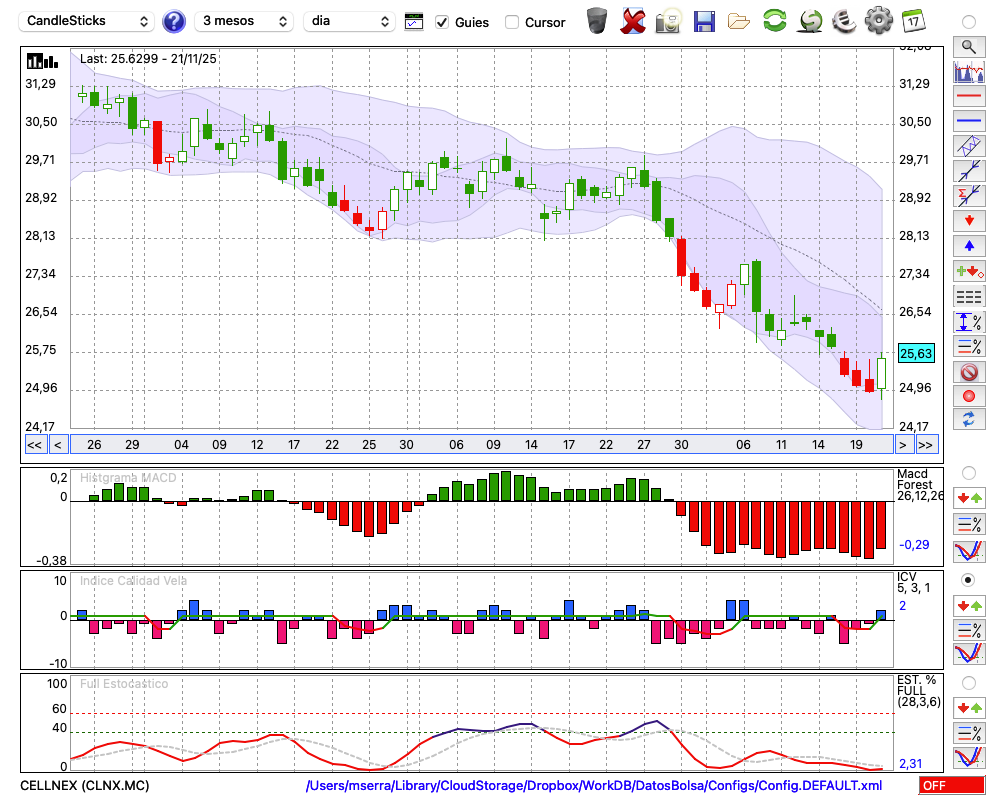This screenshot has height=800, width=1000.
Task: Click the red X delete icon
Action: coord(633,21)
